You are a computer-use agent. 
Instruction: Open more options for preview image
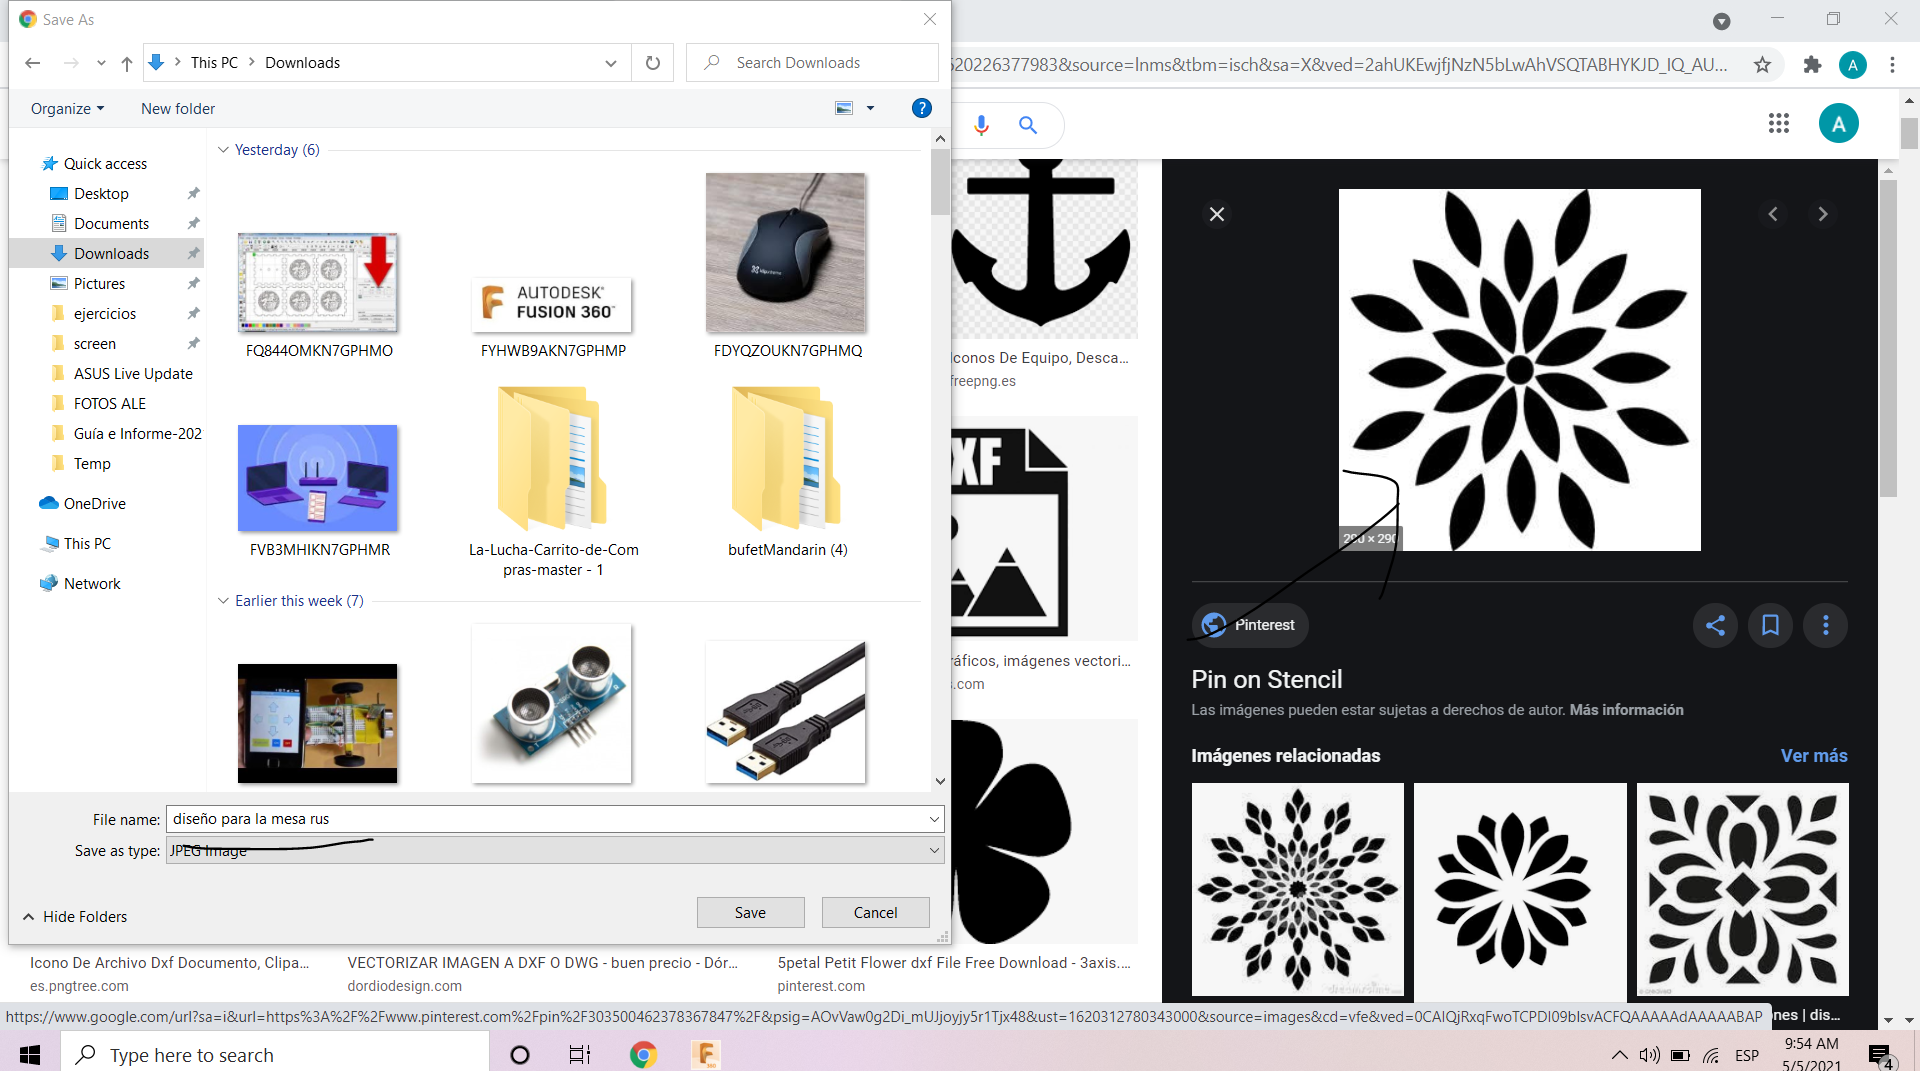click(x=1825, y=625)
